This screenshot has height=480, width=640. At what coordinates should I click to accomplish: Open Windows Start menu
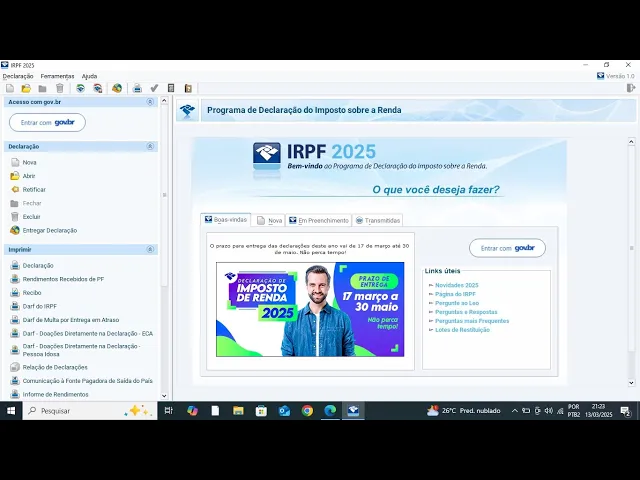pos(11,411)
